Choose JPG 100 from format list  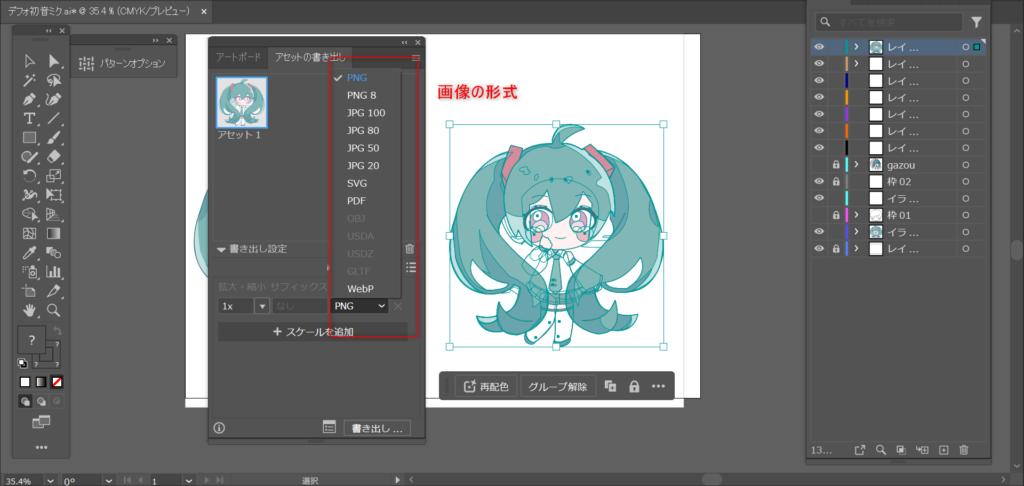coord(365,113)
